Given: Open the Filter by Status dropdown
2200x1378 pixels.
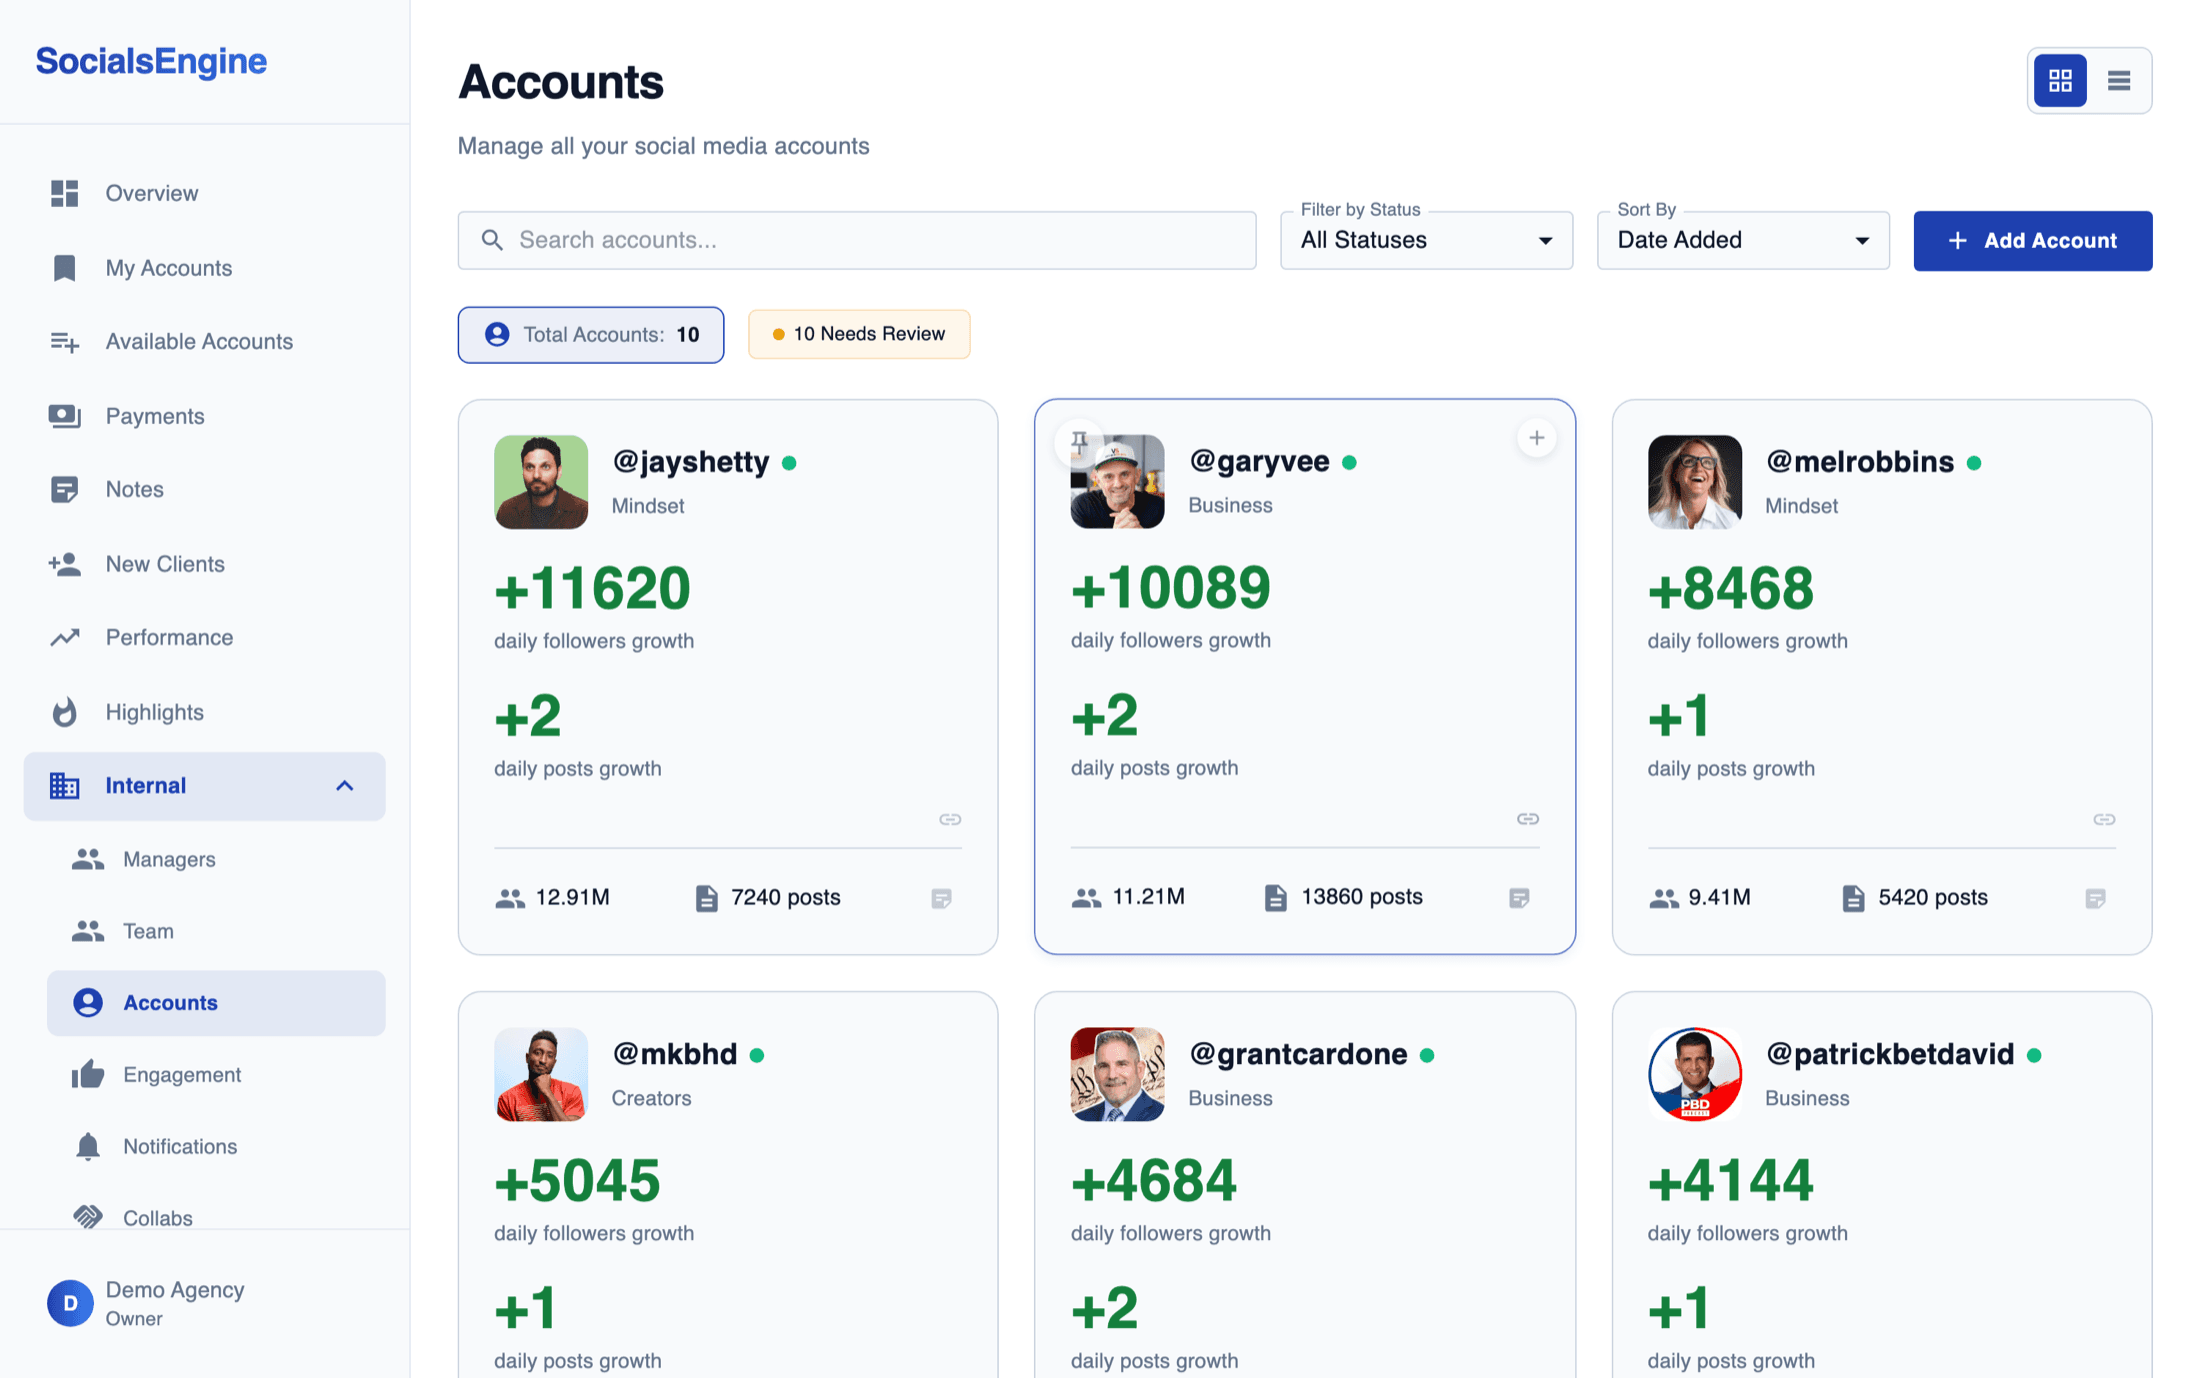Looking at the screenshot, I should point(1426,240).
